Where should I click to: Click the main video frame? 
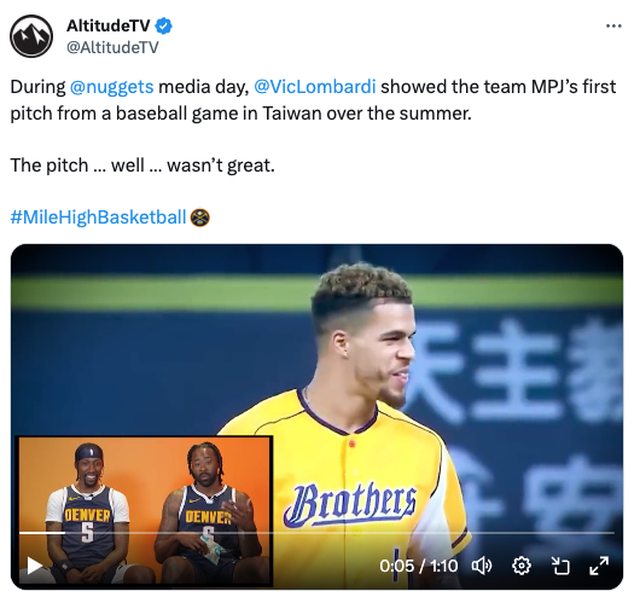[x=317, y=416]
